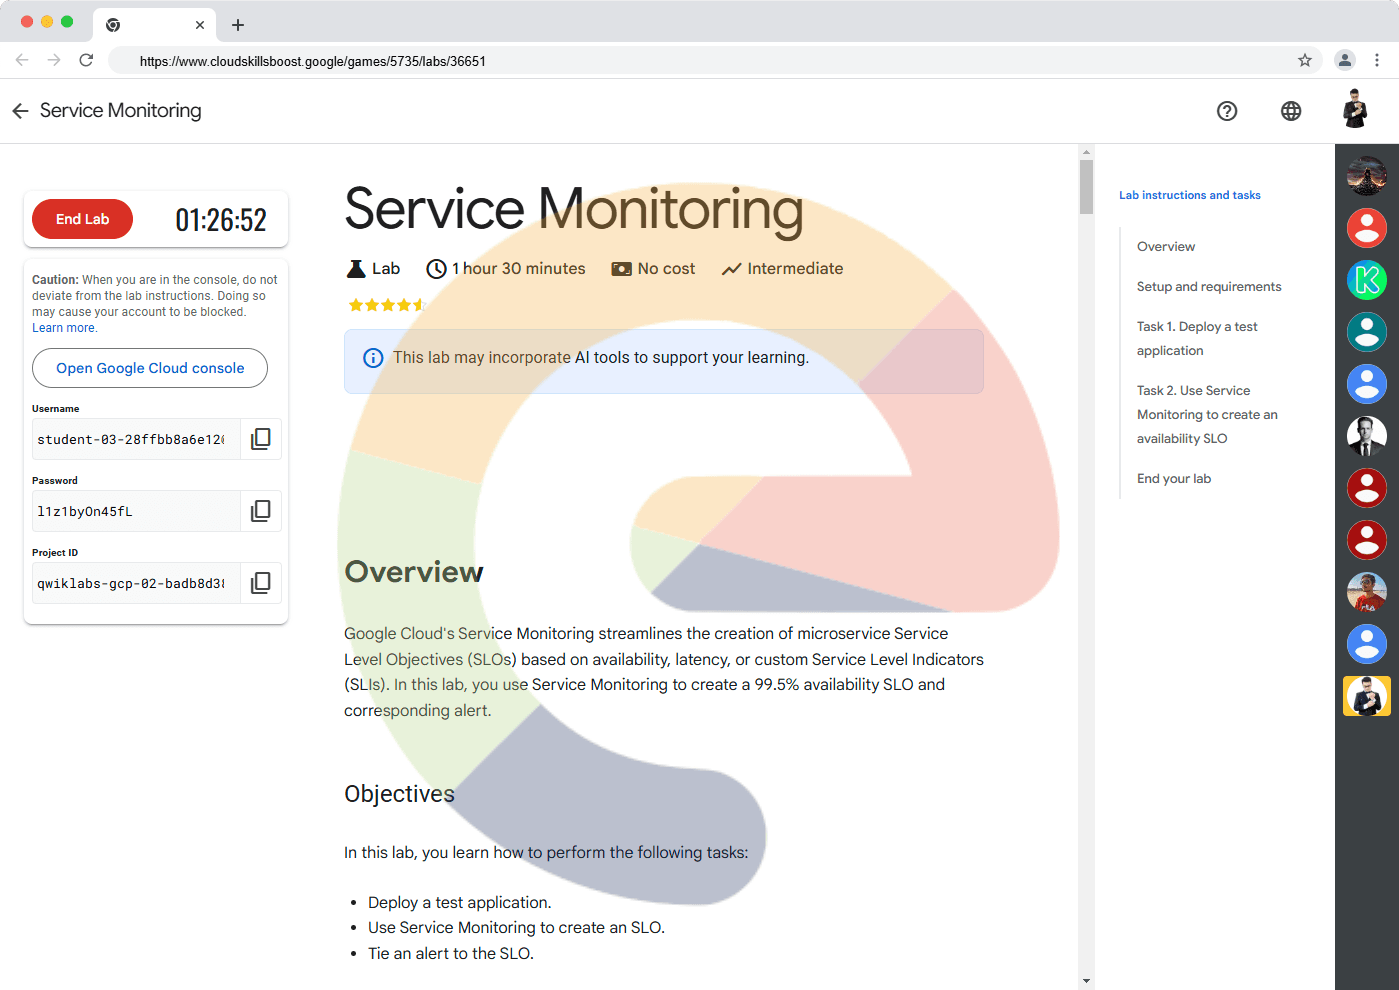This screenshot has height=990, width=1399.
Task: Click the Password field
Action: (136, 511)
